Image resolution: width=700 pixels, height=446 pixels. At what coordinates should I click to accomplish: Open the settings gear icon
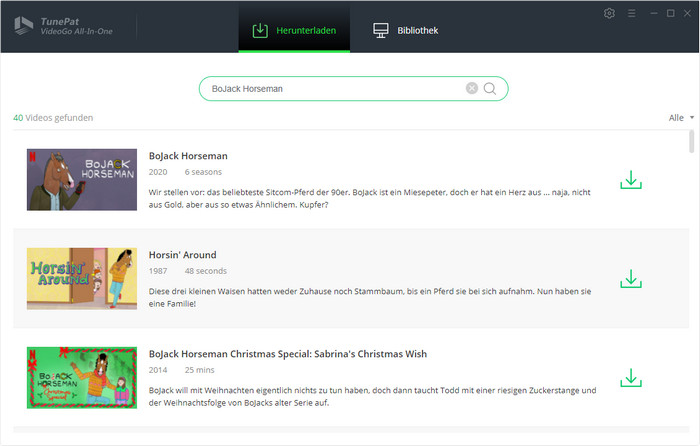[610, 13]
